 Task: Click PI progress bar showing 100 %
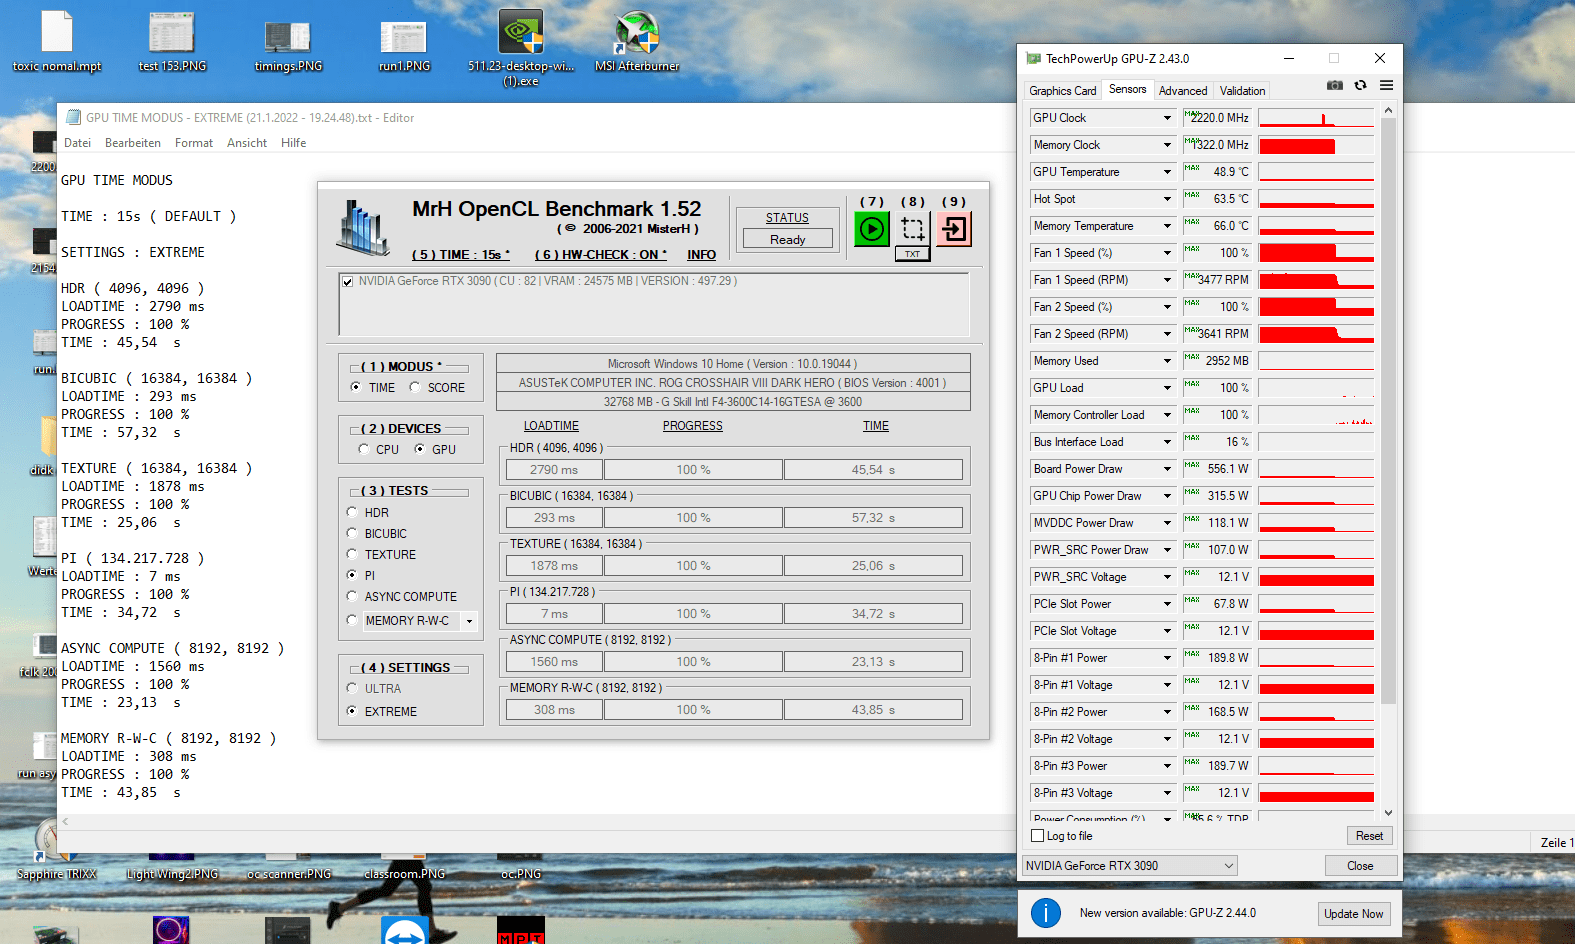click(x=693, y=614)
